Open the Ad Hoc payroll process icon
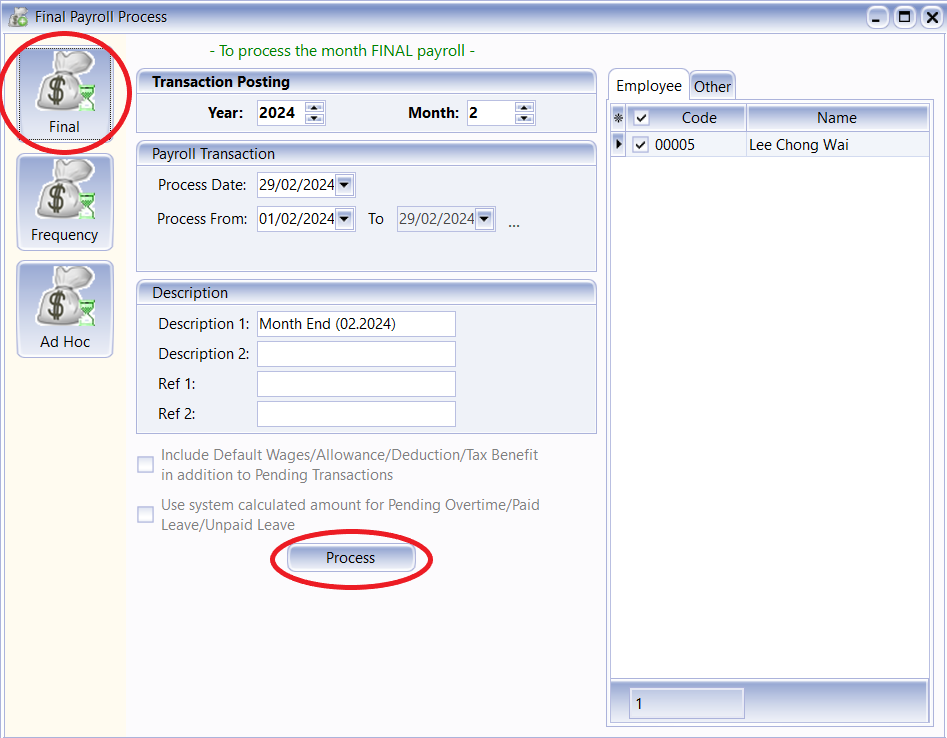The width and height of the screenshot is (947, 738). [x=64, y=309]
